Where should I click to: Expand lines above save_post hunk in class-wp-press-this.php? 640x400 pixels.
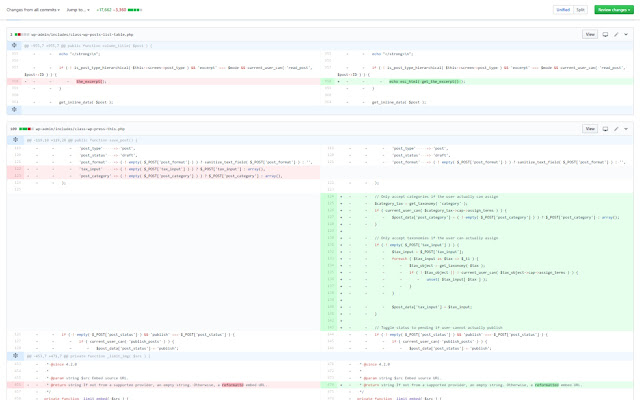click(14, 141)
